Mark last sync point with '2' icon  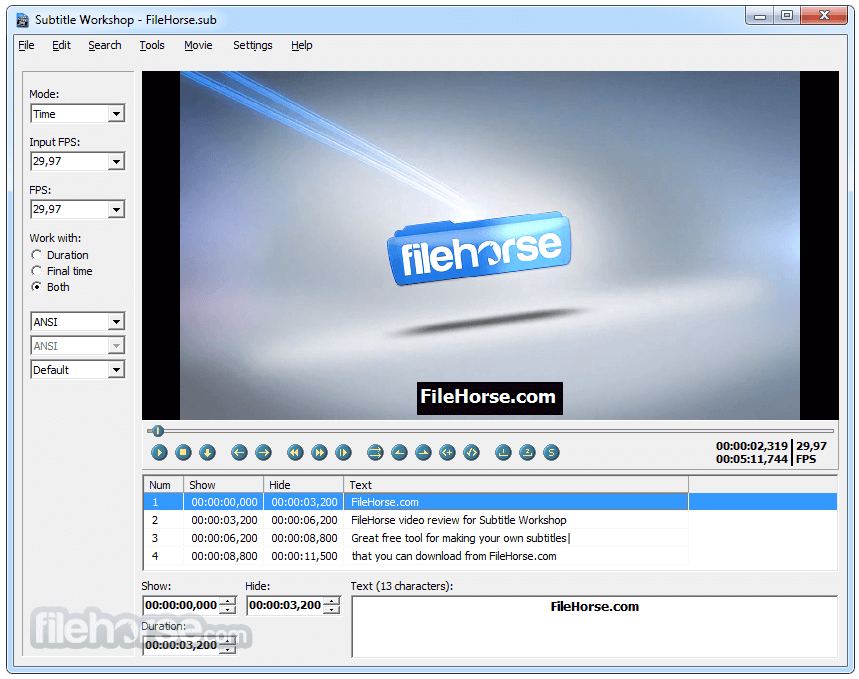click(528, 453)
